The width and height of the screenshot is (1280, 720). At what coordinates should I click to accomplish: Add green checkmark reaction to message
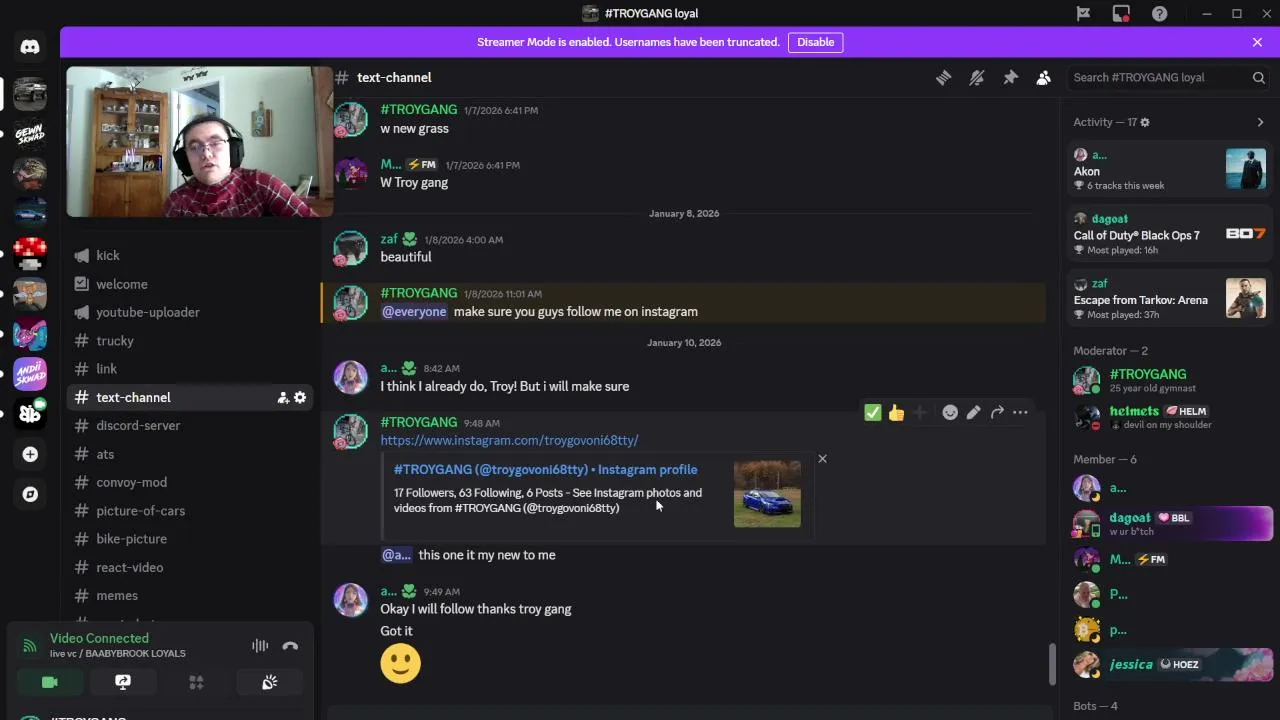[872, 413]
